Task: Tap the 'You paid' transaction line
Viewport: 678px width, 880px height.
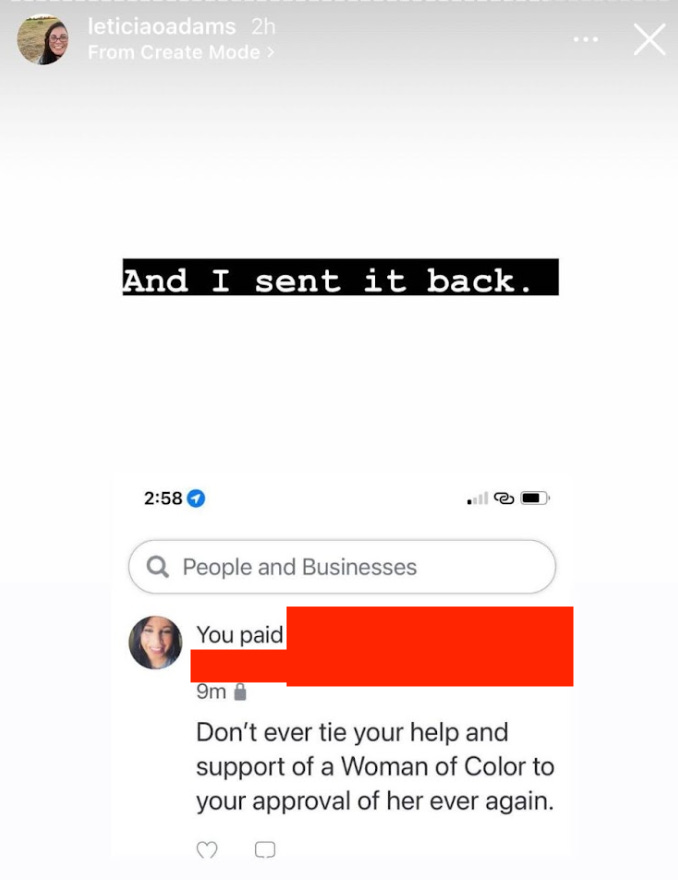Action: (239, 635)
